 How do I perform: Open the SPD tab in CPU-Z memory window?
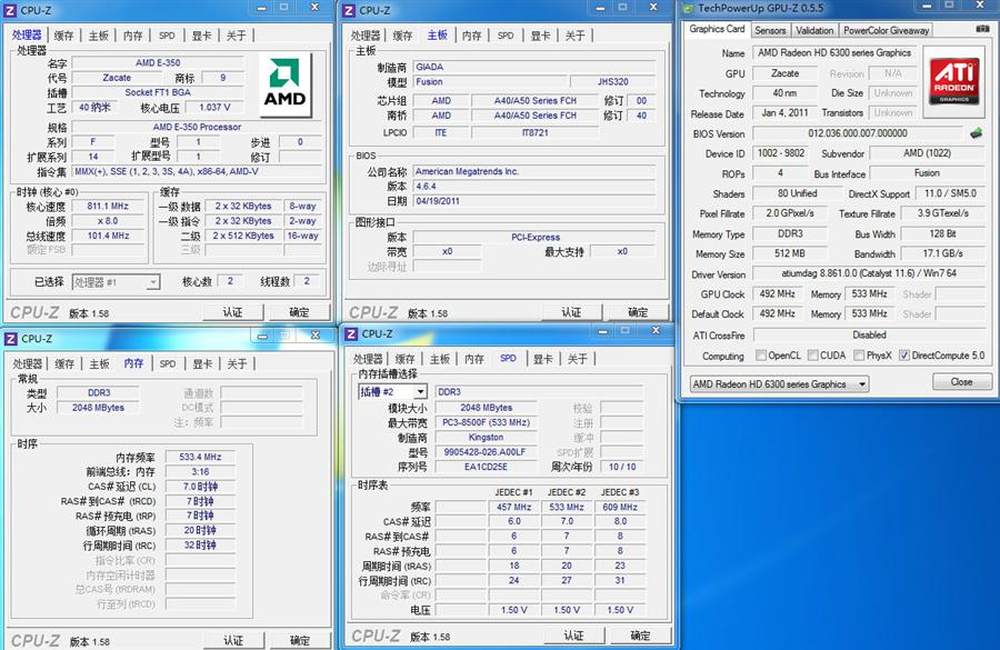point(168,364)
